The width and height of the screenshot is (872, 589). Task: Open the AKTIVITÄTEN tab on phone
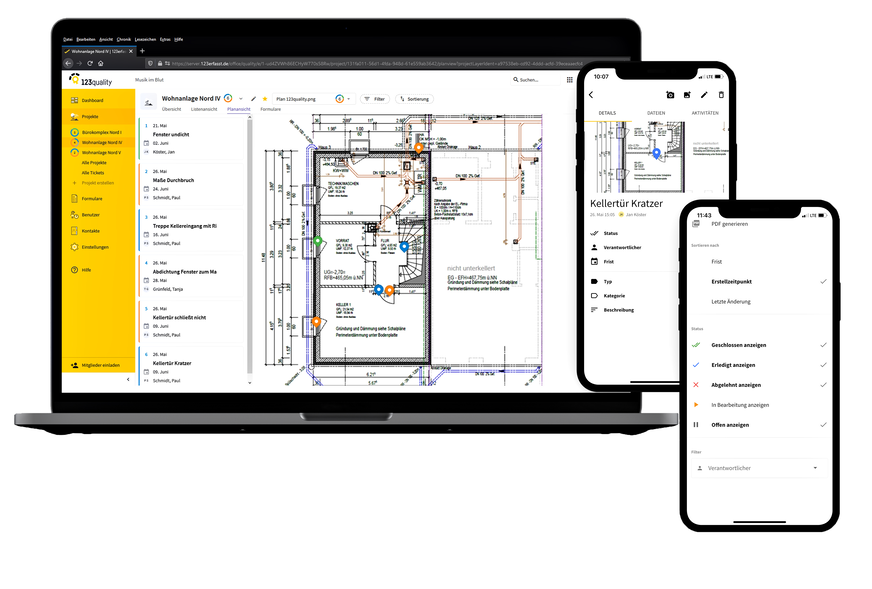click(705, 113)
